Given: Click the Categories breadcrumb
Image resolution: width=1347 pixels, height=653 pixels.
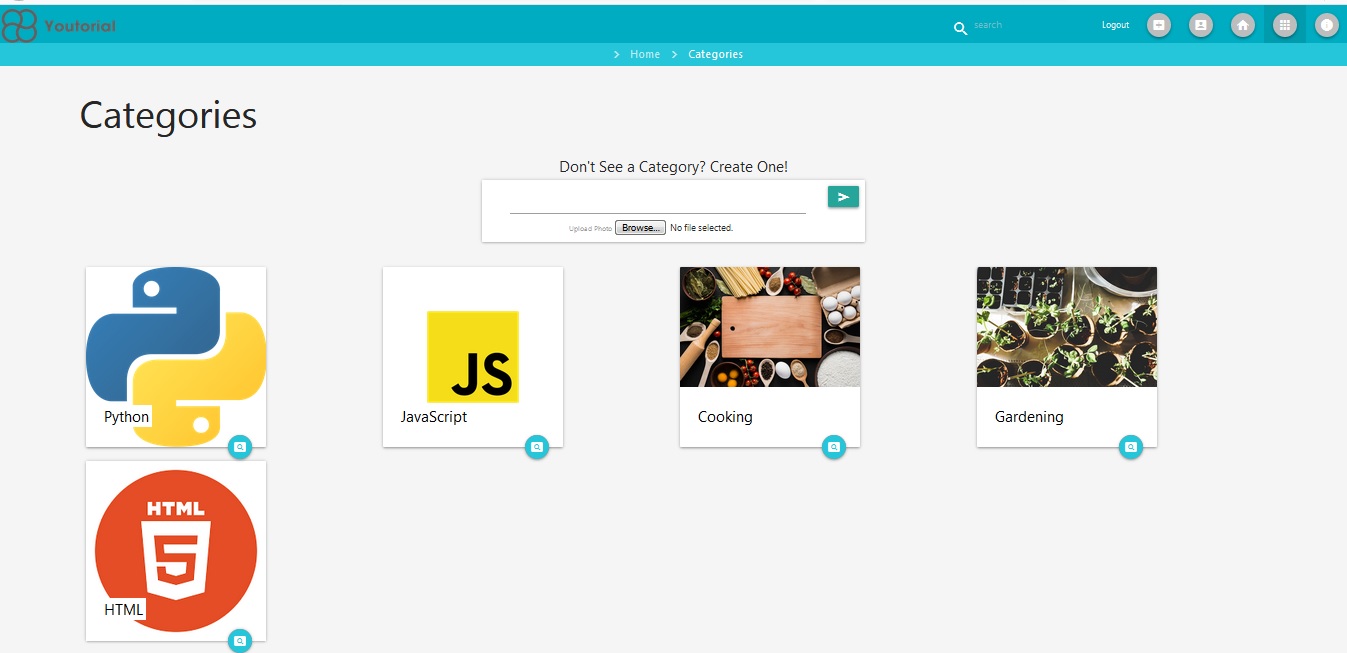Looking at the screenshot, I should point(715,54).
